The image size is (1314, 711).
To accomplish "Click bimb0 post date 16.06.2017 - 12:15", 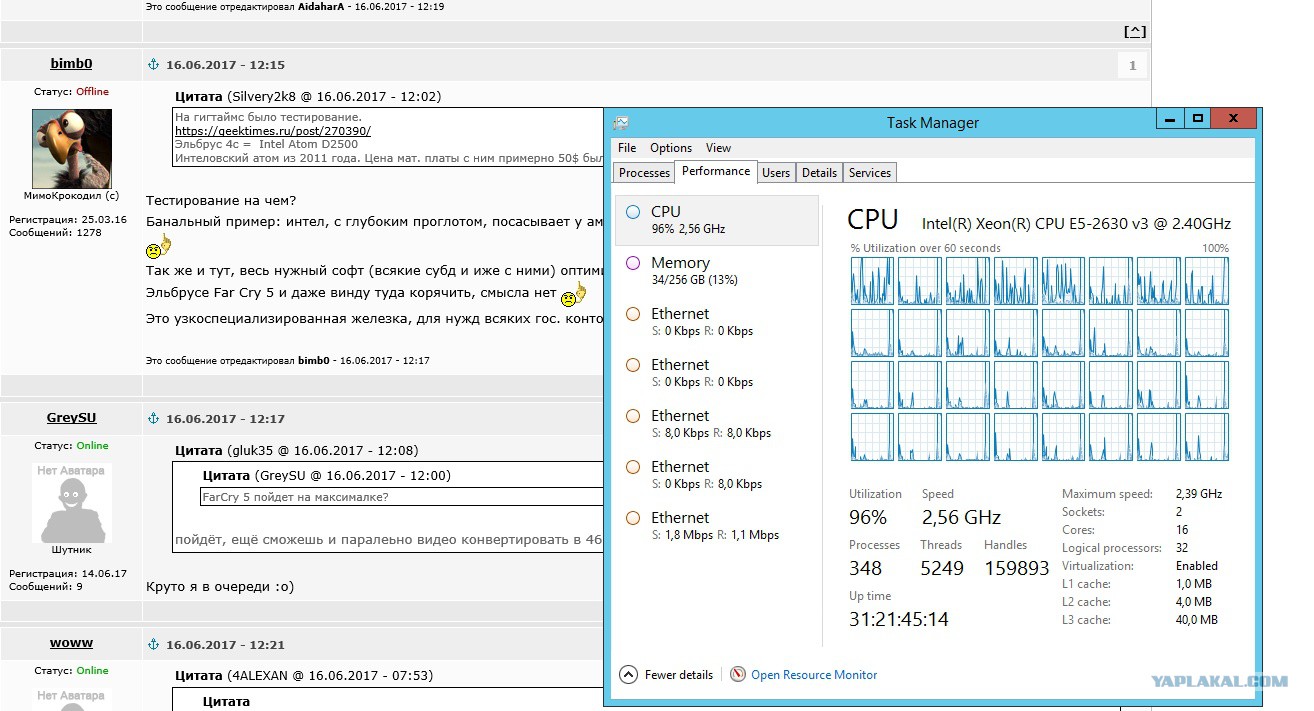I will [x=225, y=65].
